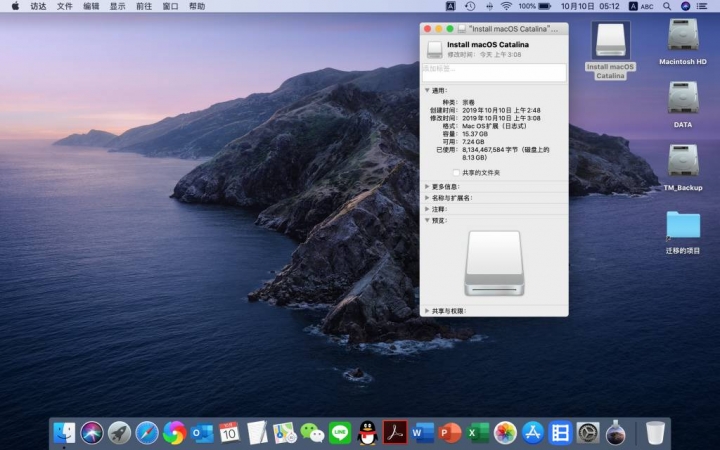This screenshot has height=450, width=720.
Task: Select the 迁移的项目 folder on desktop
Action: pos(683,232)
